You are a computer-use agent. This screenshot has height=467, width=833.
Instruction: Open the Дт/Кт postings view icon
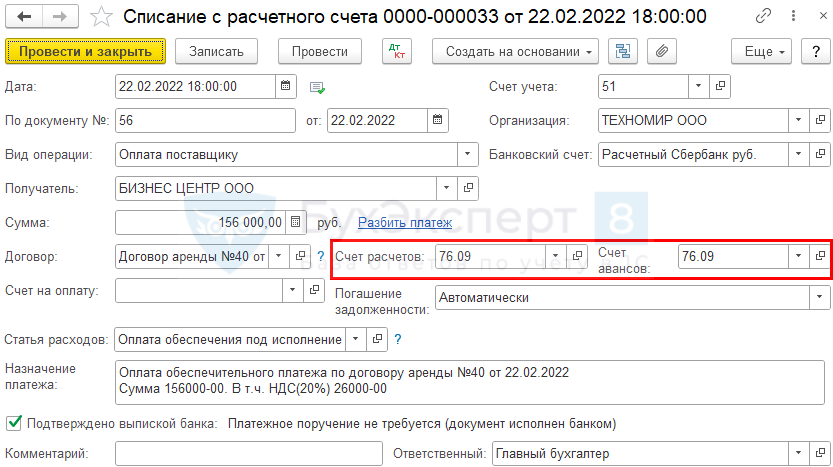pos(397,51)
